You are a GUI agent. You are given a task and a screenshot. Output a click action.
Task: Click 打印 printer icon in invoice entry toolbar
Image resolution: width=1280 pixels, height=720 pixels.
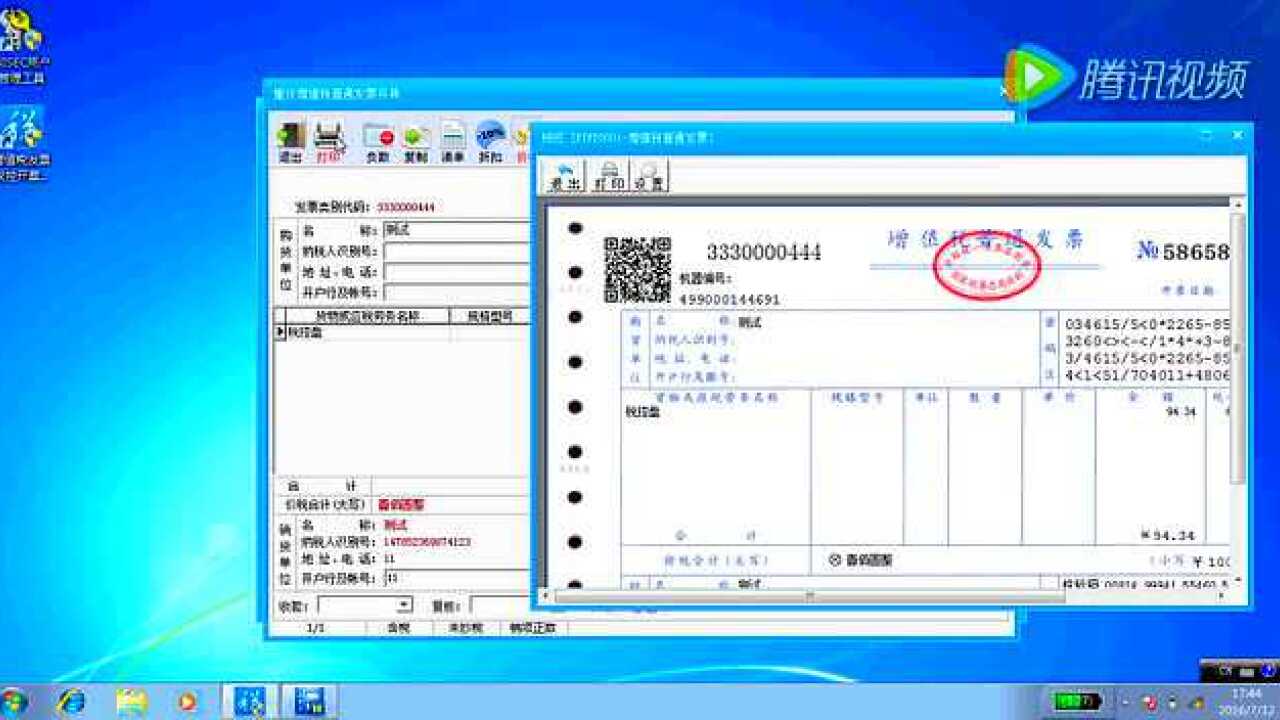point(329,143)
